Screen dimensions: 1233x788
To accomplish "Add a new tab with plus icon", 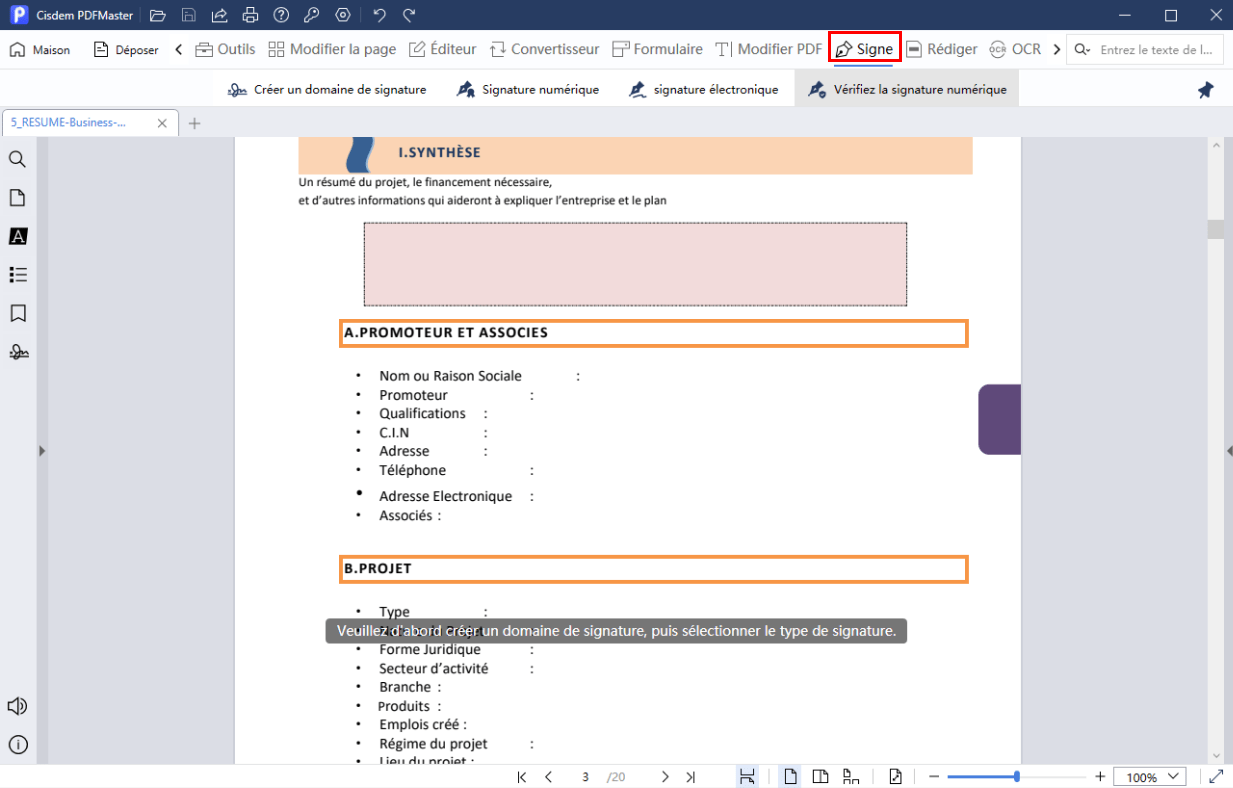I will (195, 123).
